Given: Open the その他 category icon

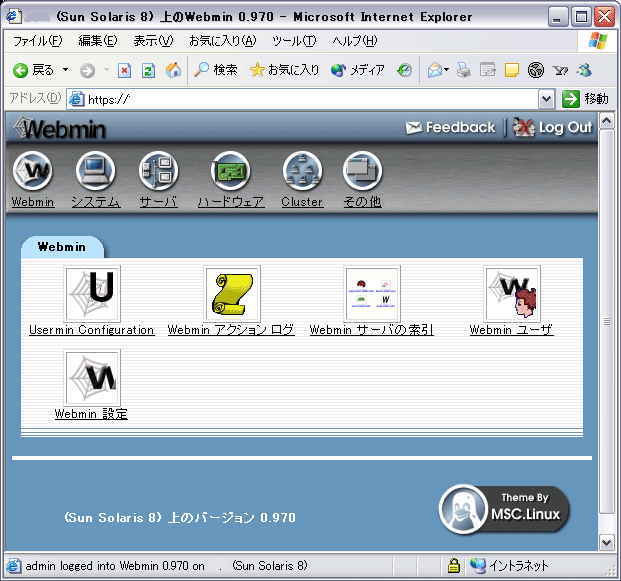Looking at the screenshot, I should (362, 171).
